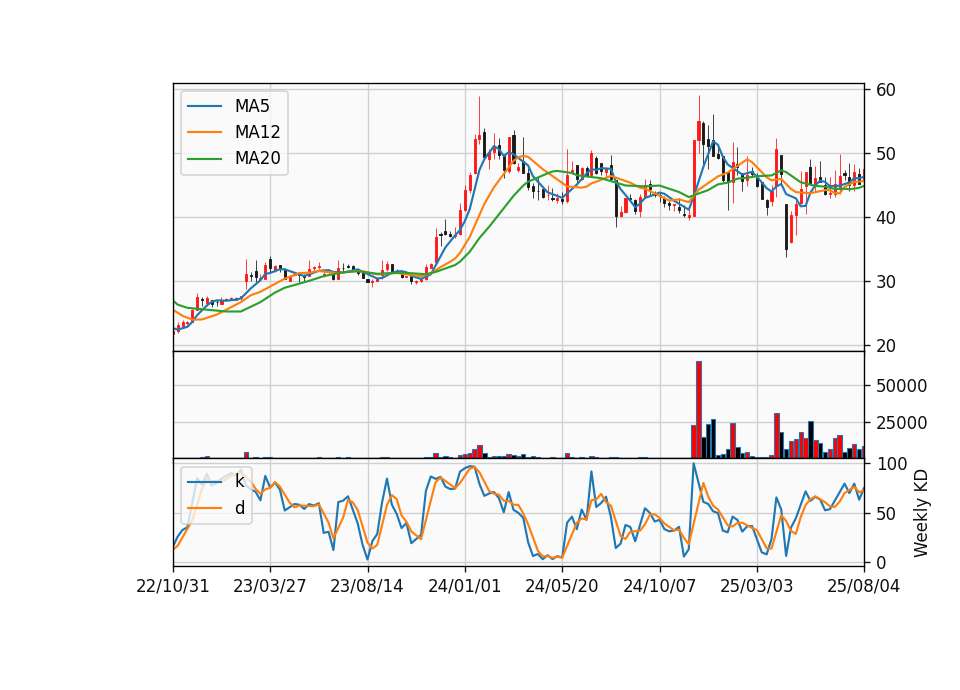Click the price axis value 60
960x690 pixels.
tap(885, 90)
